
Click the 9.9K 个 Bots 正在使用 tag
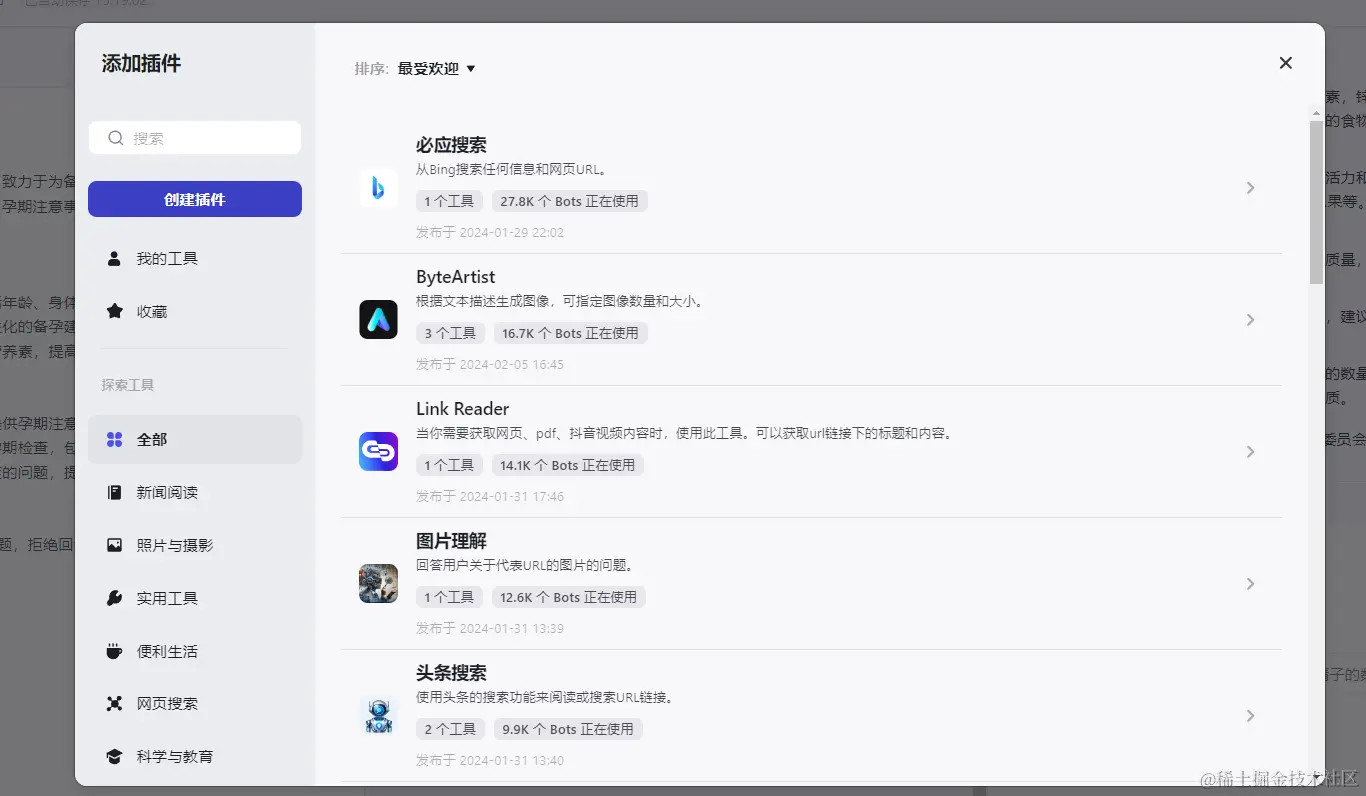[x=568, y=729]
